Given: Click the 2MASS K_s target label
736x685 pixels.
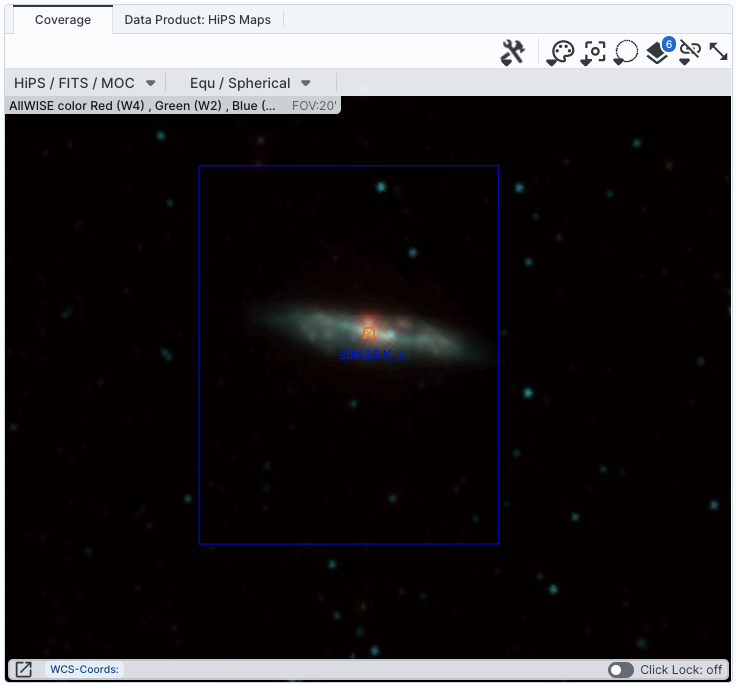Looking at the screenshot, I should click(372, 354).
